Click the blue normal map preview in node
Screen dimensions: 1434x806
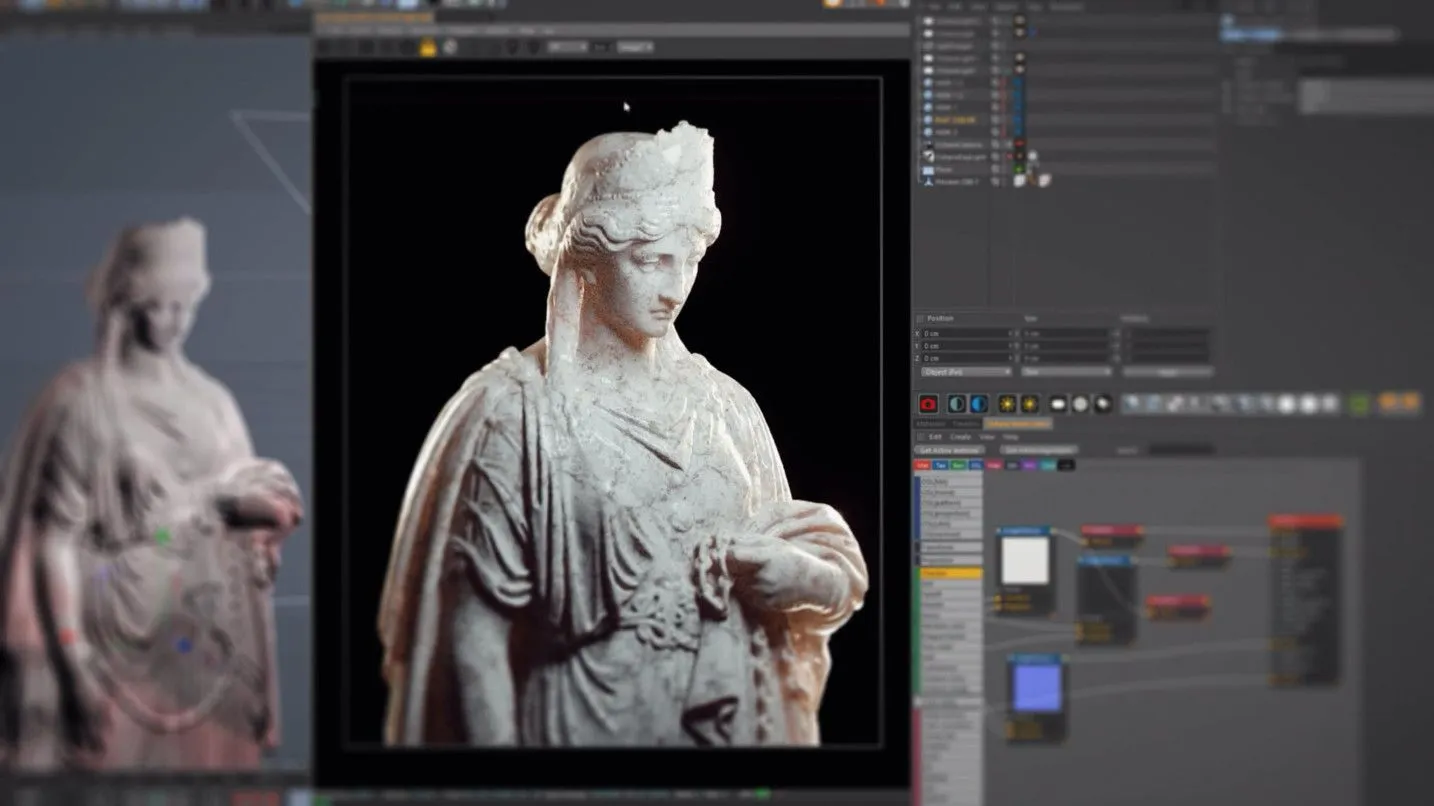pyautogui.click(x=1037, y=688)
